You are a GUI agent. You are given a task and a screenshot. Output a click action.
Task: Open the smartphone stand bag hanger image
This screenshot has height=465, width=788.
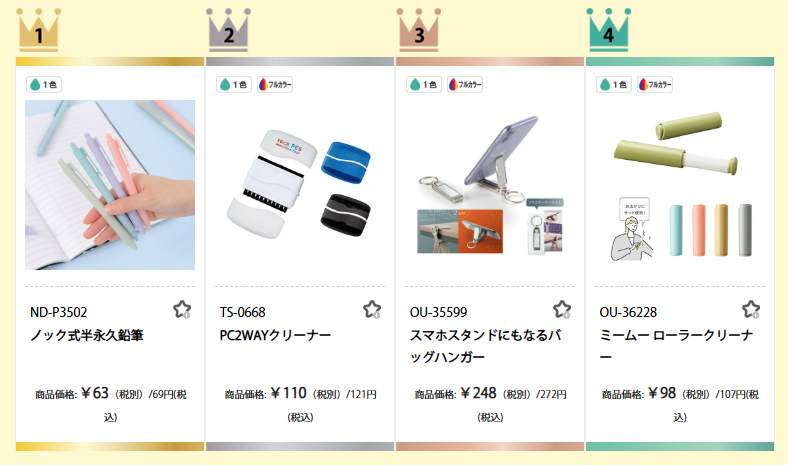click(490, 185)
